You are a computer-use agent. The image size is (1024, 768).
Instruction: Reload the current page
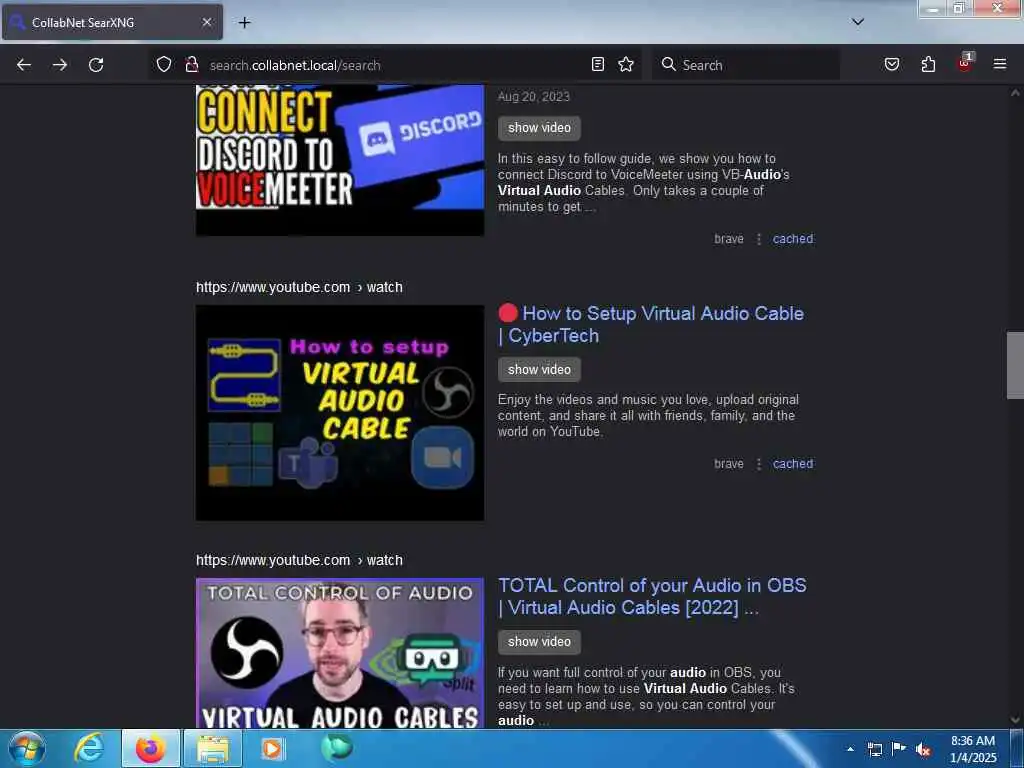tap(96, 65)
